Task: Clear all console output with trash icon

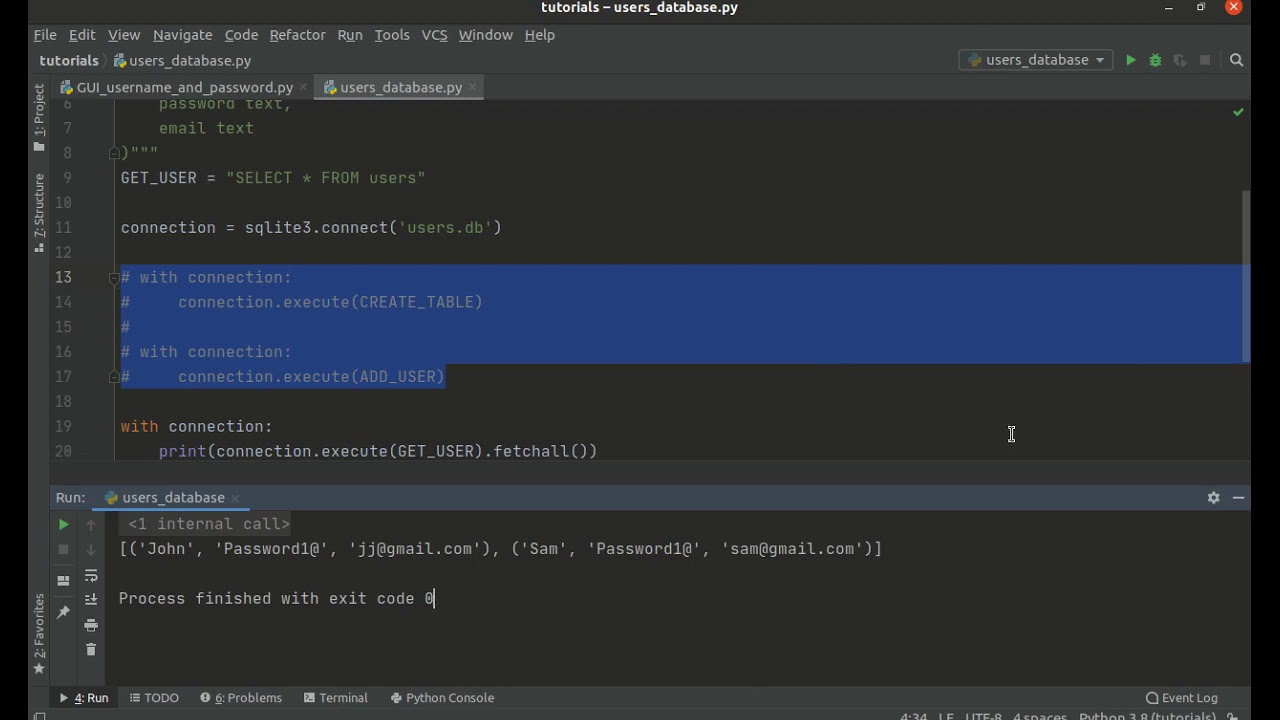Action: coord(91,650)
